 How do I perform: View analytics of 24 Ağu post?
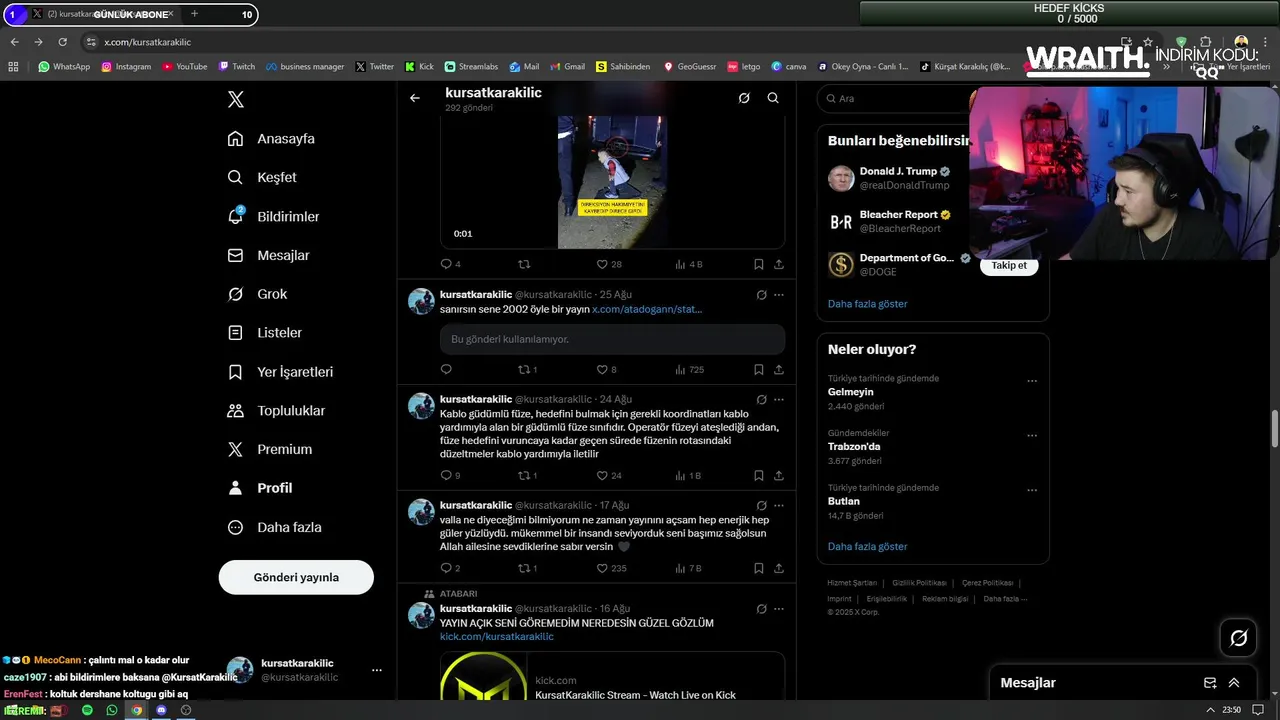click(x=688, y=475)
